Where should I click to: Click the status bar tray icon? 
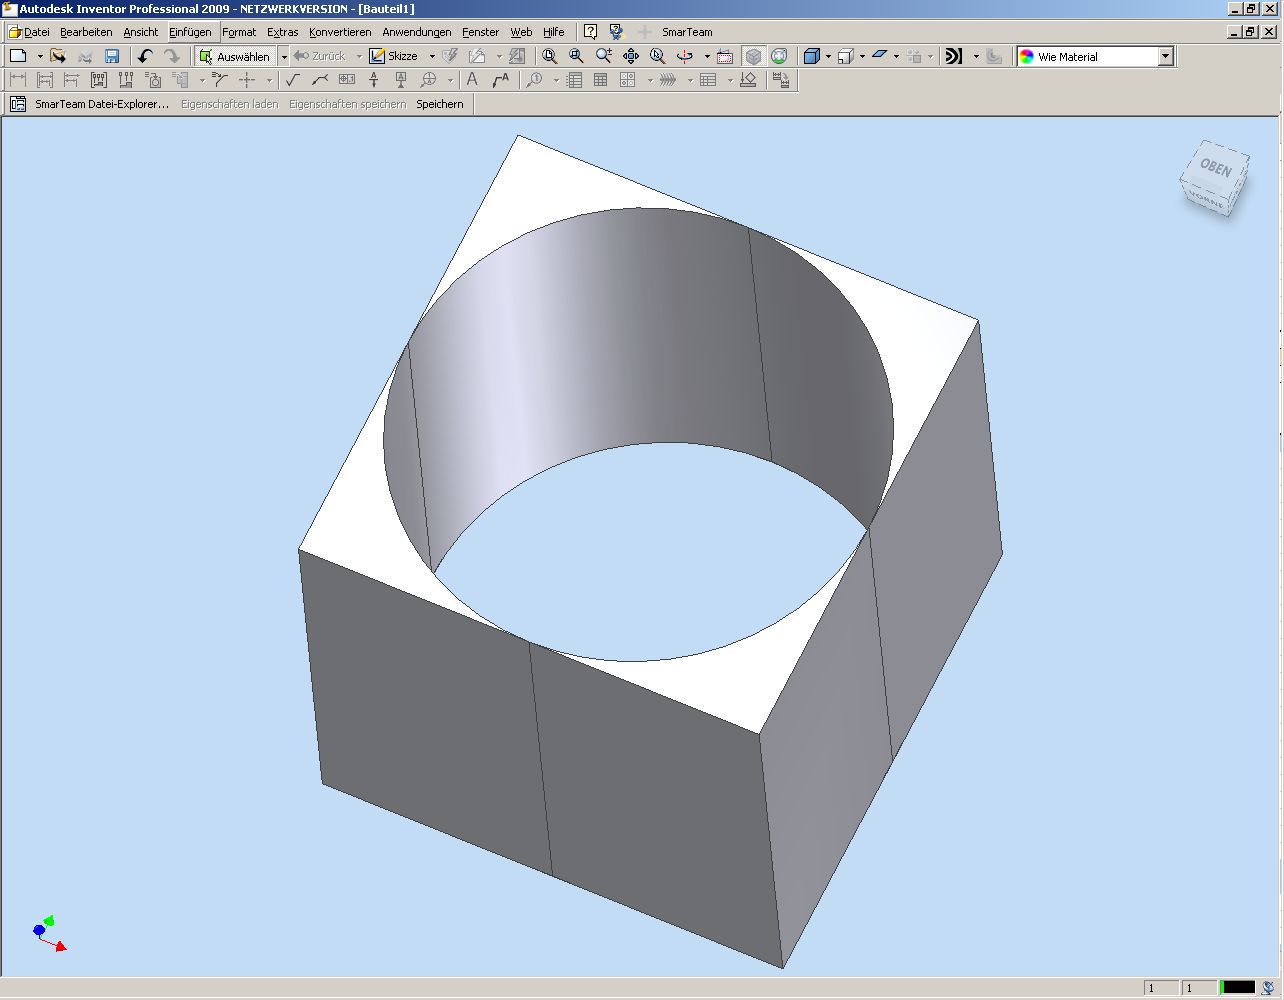1268,988
